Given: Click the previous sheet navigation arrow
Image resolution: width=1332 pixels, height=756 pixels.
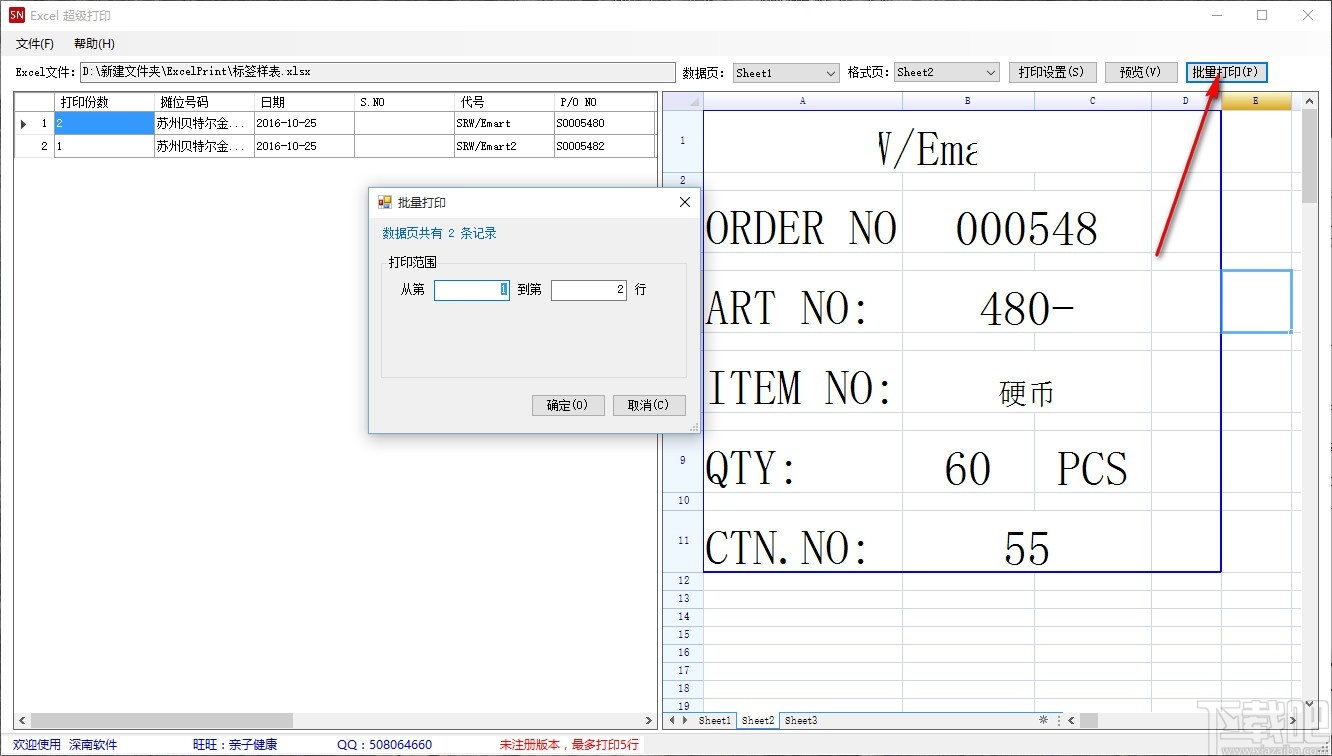Looking at the screenshot, I should coord(672,720).
